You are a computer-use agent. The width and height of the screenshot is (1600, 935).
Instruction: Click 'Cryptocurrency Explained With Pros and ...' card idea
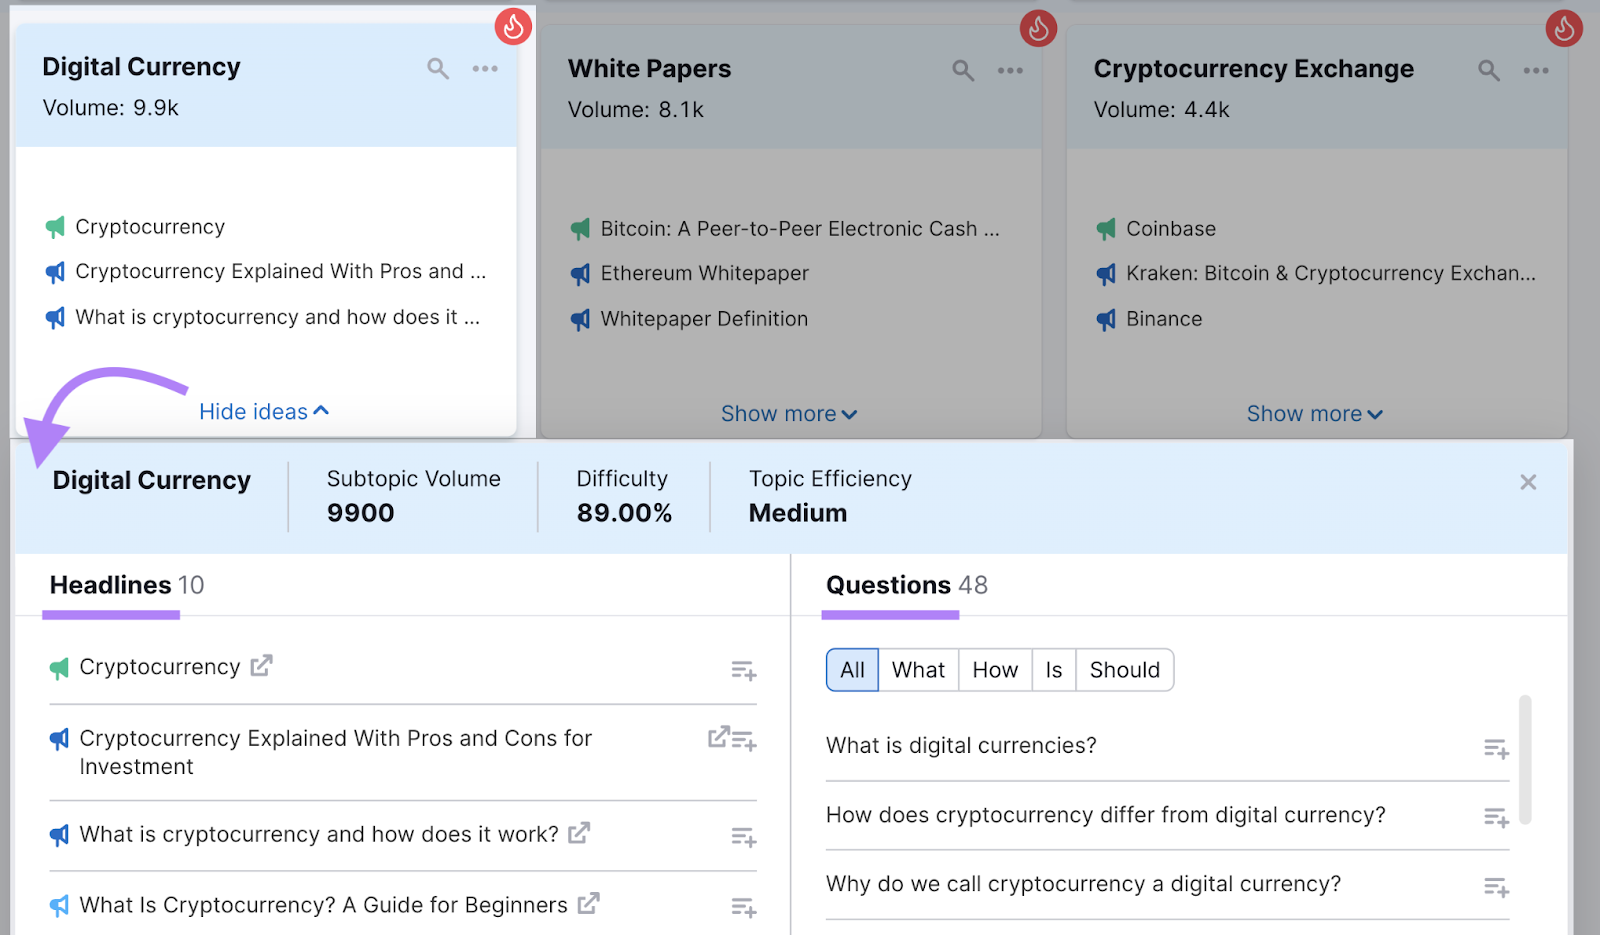point(281,272)
